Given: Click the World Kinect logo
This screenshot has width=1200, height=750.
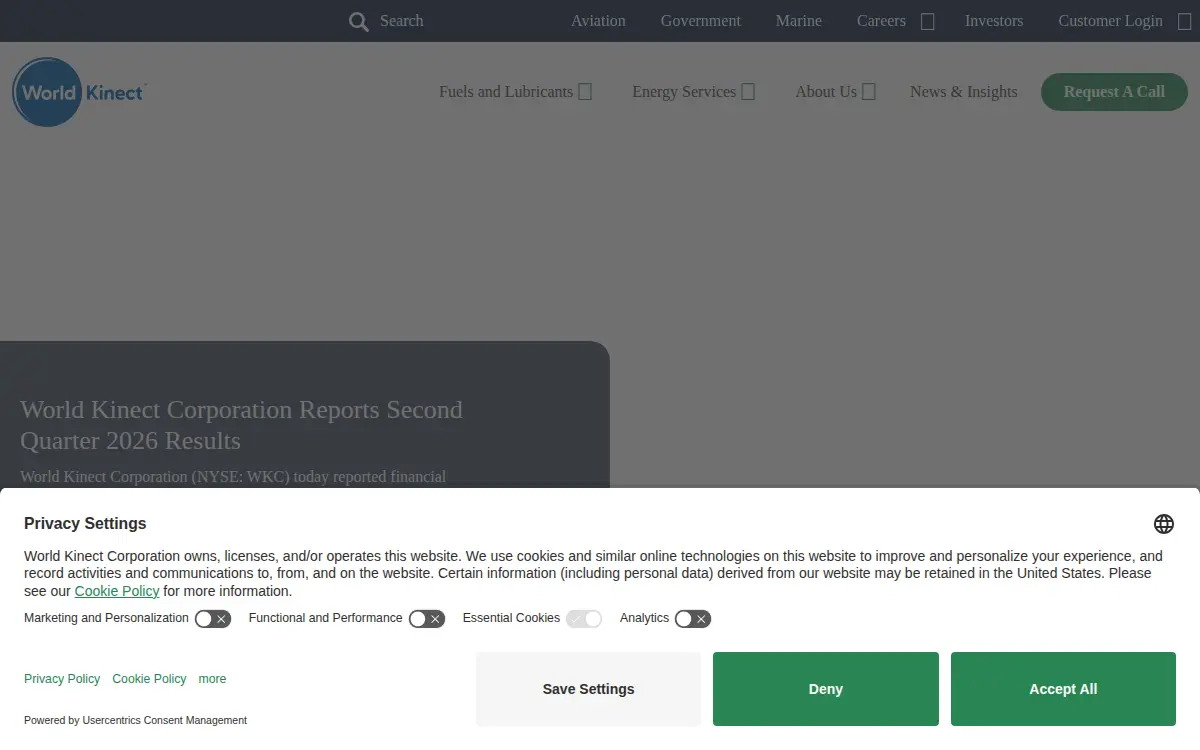Looking at the screenshot, I should (x=79, y=92).
